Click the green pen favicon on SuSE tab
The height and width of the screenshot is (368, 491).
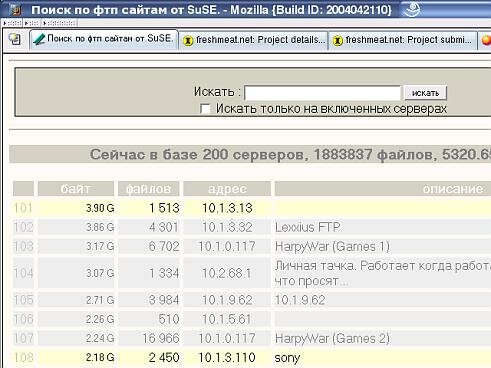pos(39,40)
